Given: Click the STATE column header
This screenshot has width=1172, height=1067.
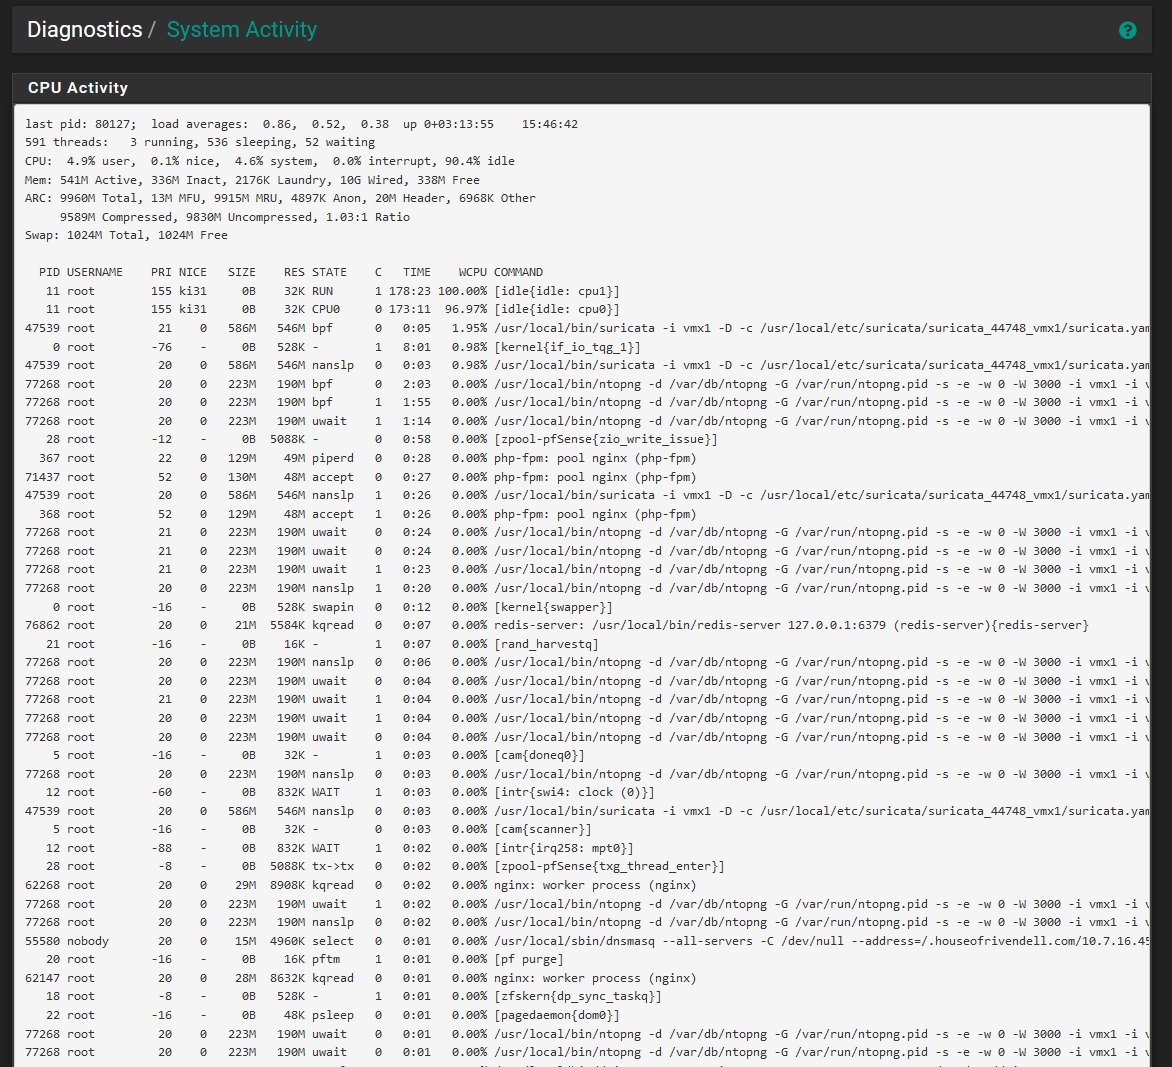Looking at the screenshot, I should (x=329, y=272).
